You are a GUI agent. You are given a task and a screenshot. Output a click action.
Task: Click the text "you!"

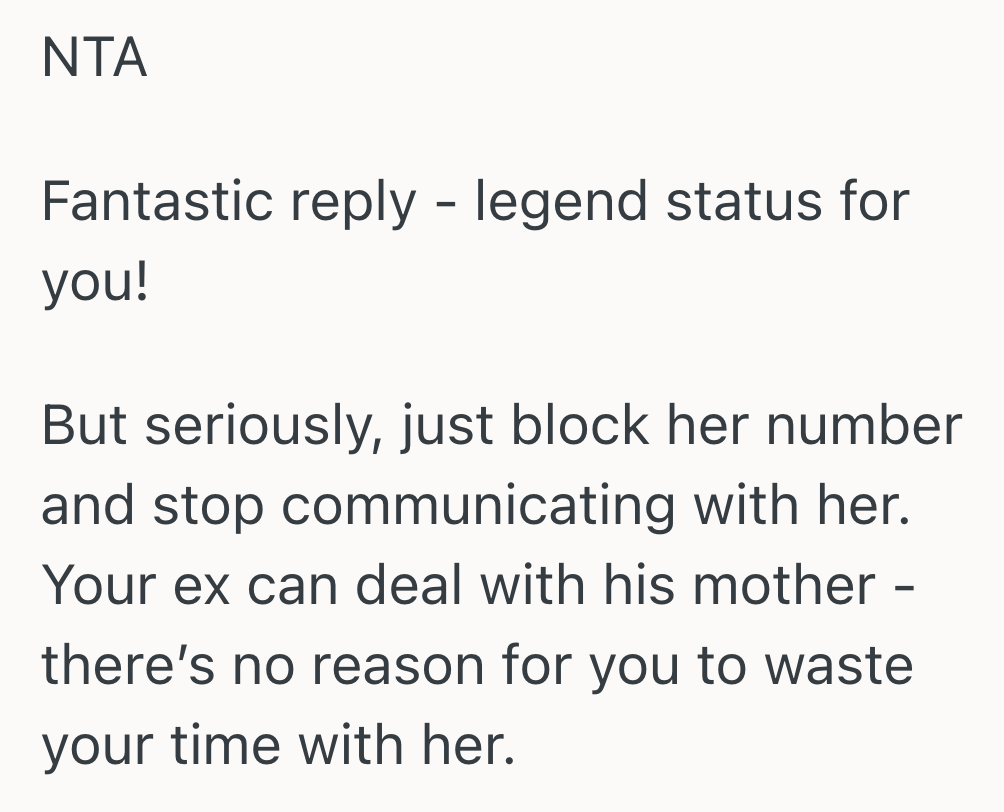coord(95,285)
